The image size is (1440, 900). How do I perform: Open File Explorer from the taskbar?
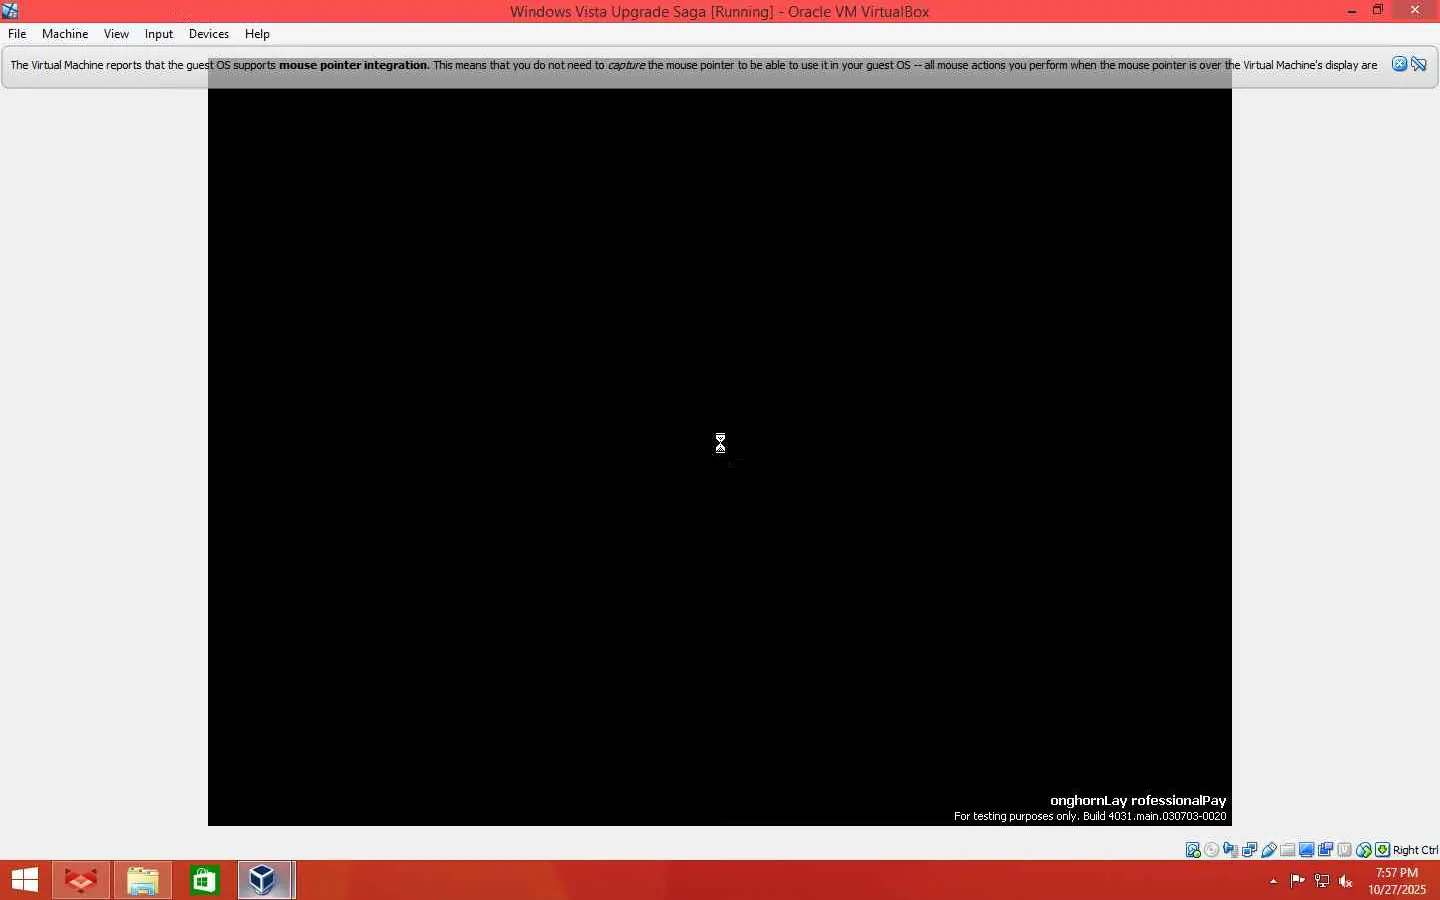point(143,880)
